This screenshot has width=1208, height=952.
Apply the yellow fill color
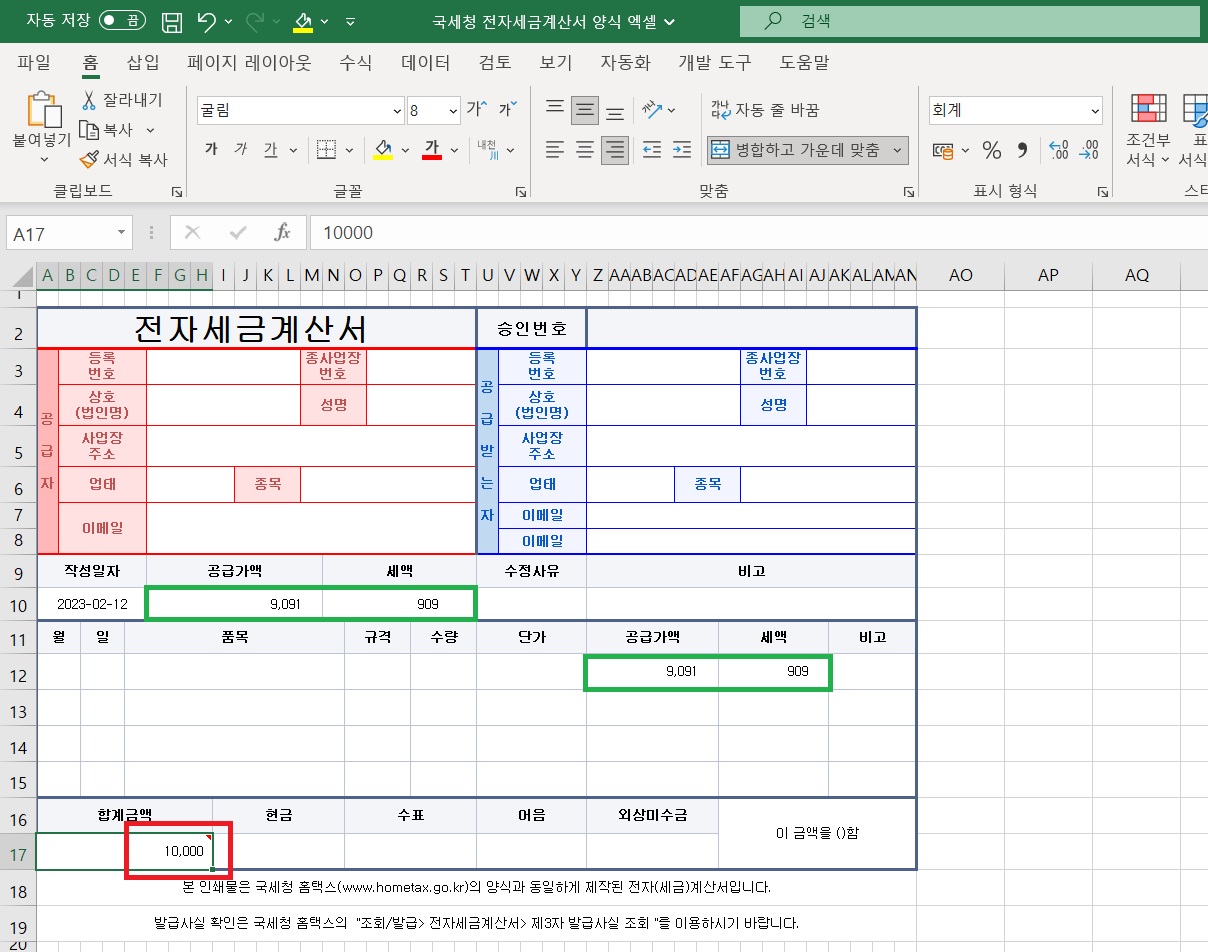(383, 149)
